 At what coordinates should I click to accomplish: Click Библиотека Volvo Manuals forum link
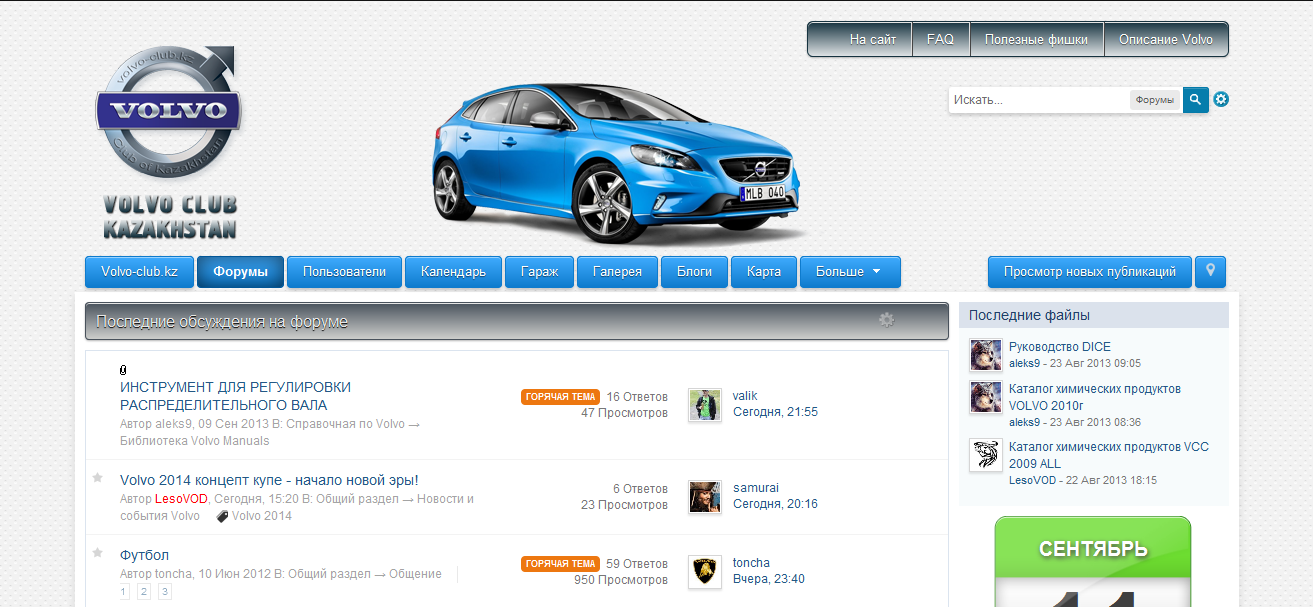[195, 441]
